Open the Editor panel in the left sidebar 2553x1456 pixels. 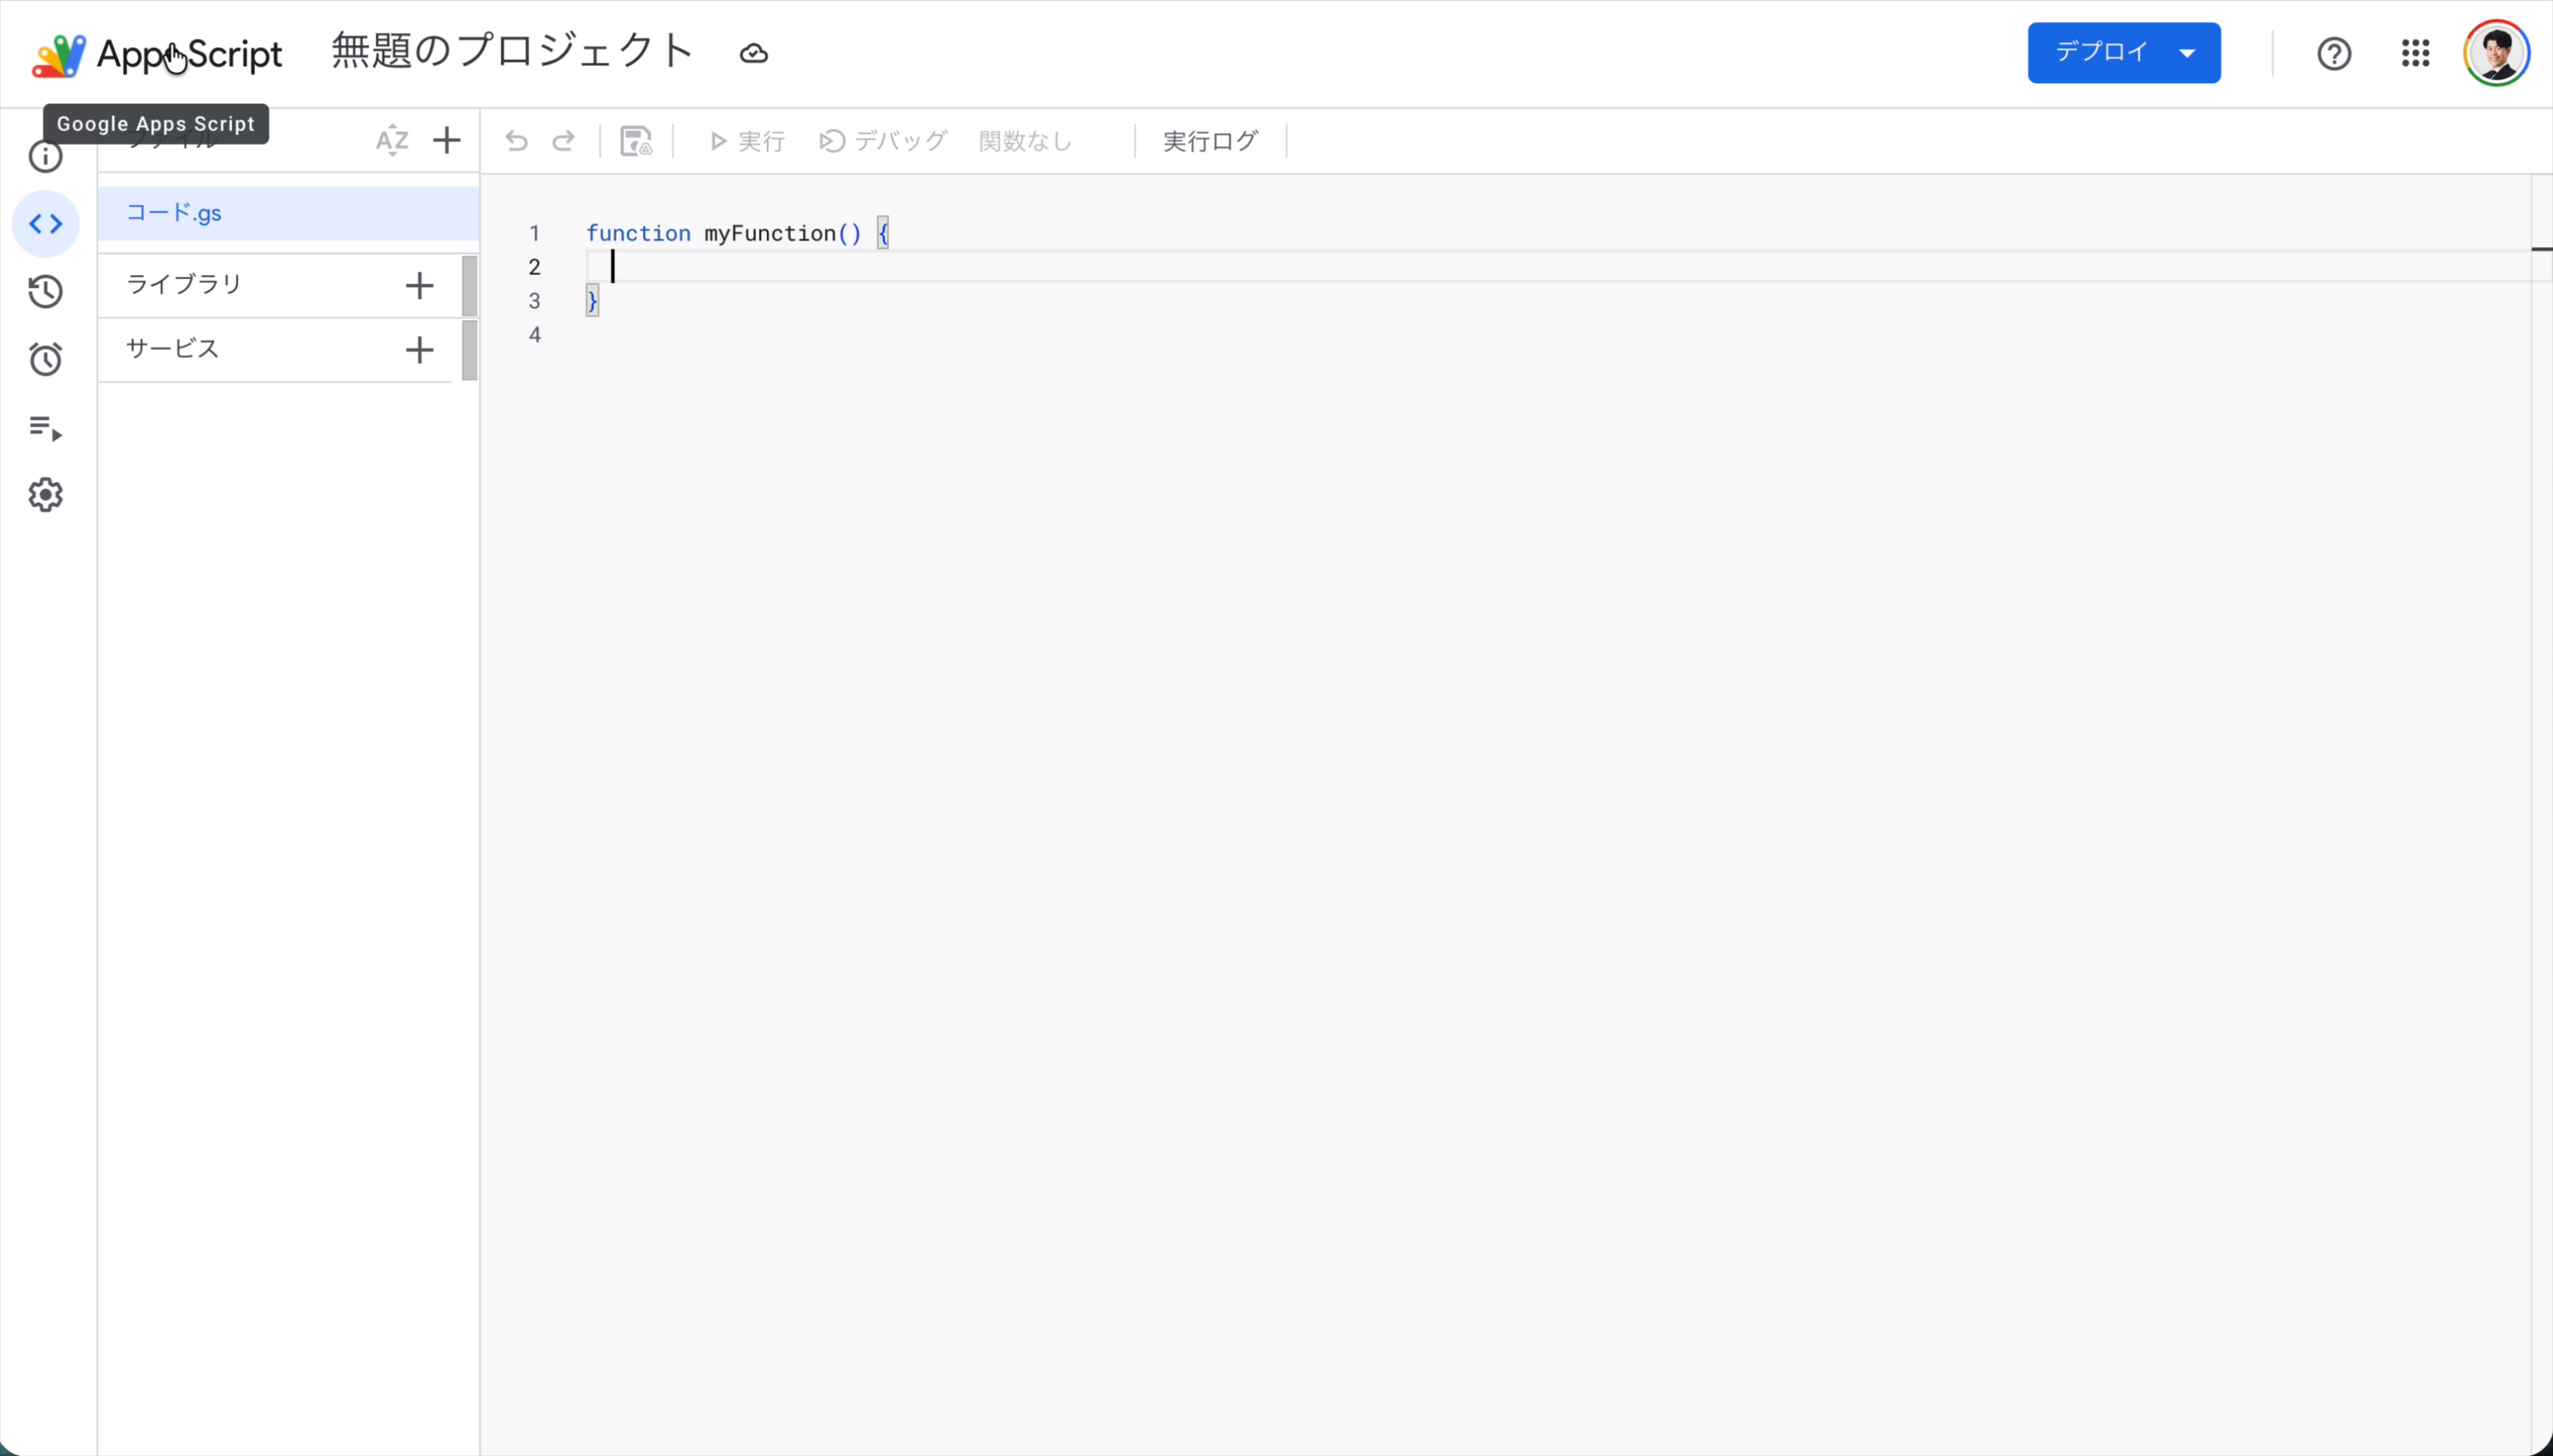tap(45, 224)
